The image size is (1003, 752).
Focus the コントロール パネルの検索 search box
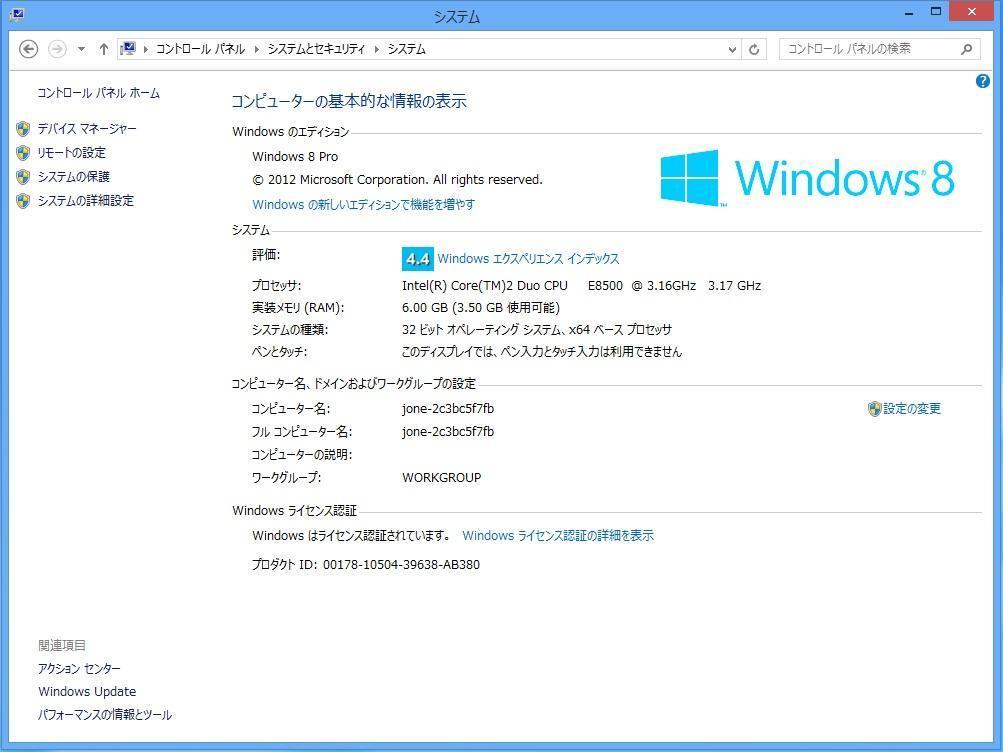(880, 49)
